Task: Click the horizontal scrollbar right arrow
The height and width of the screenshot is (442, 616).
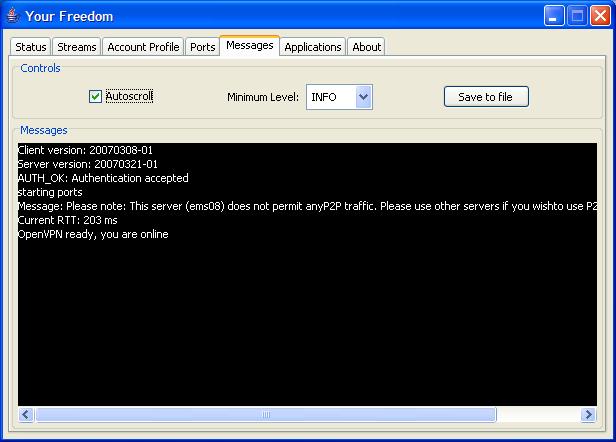Action: (588, 414)
